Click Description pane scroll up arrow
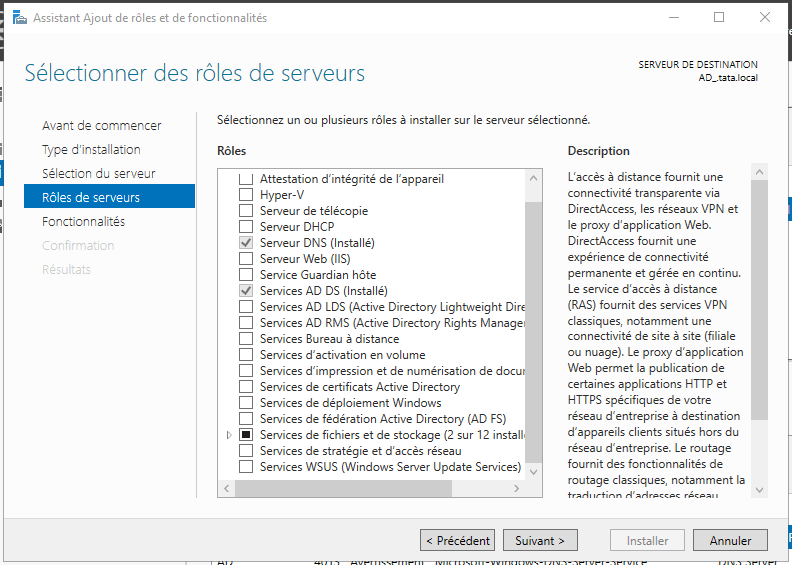The width and height of the screenshot is (792, 565). (x=759, y=172)
